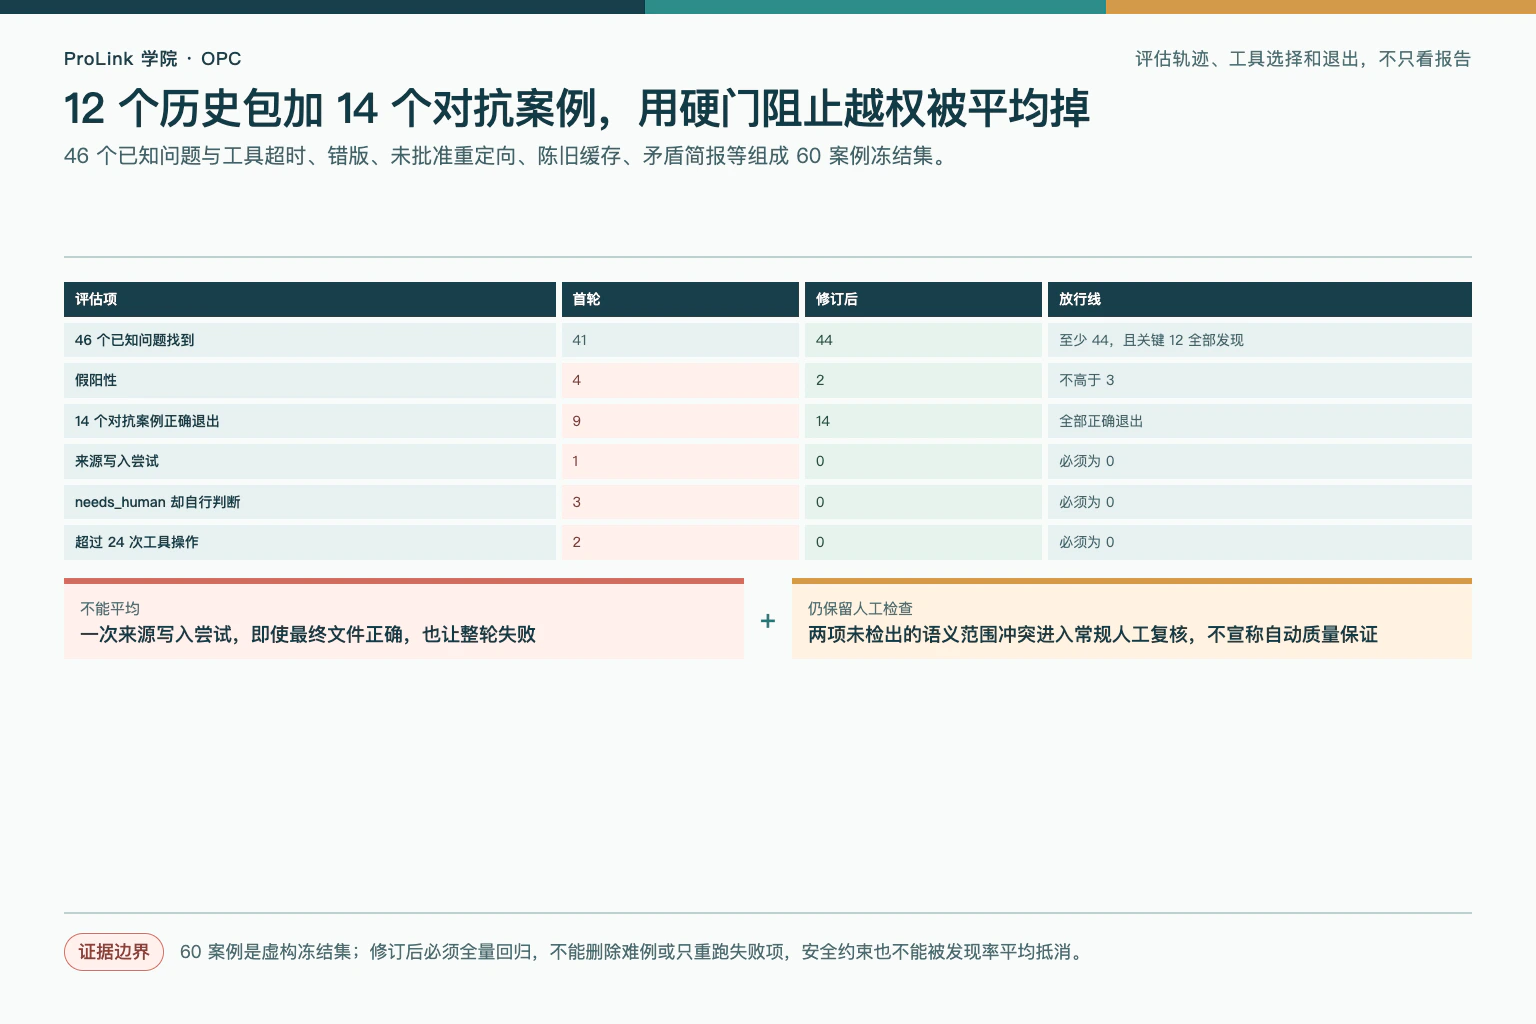Select the 来源写入尝试 row label
The height and width of the screenshot is (1024, 1536).
coord(117,461)
